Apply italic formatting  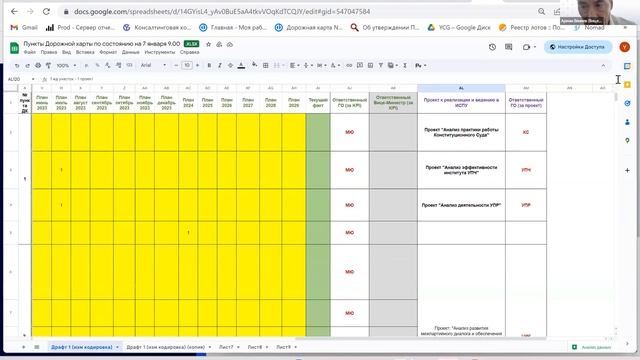220,65
